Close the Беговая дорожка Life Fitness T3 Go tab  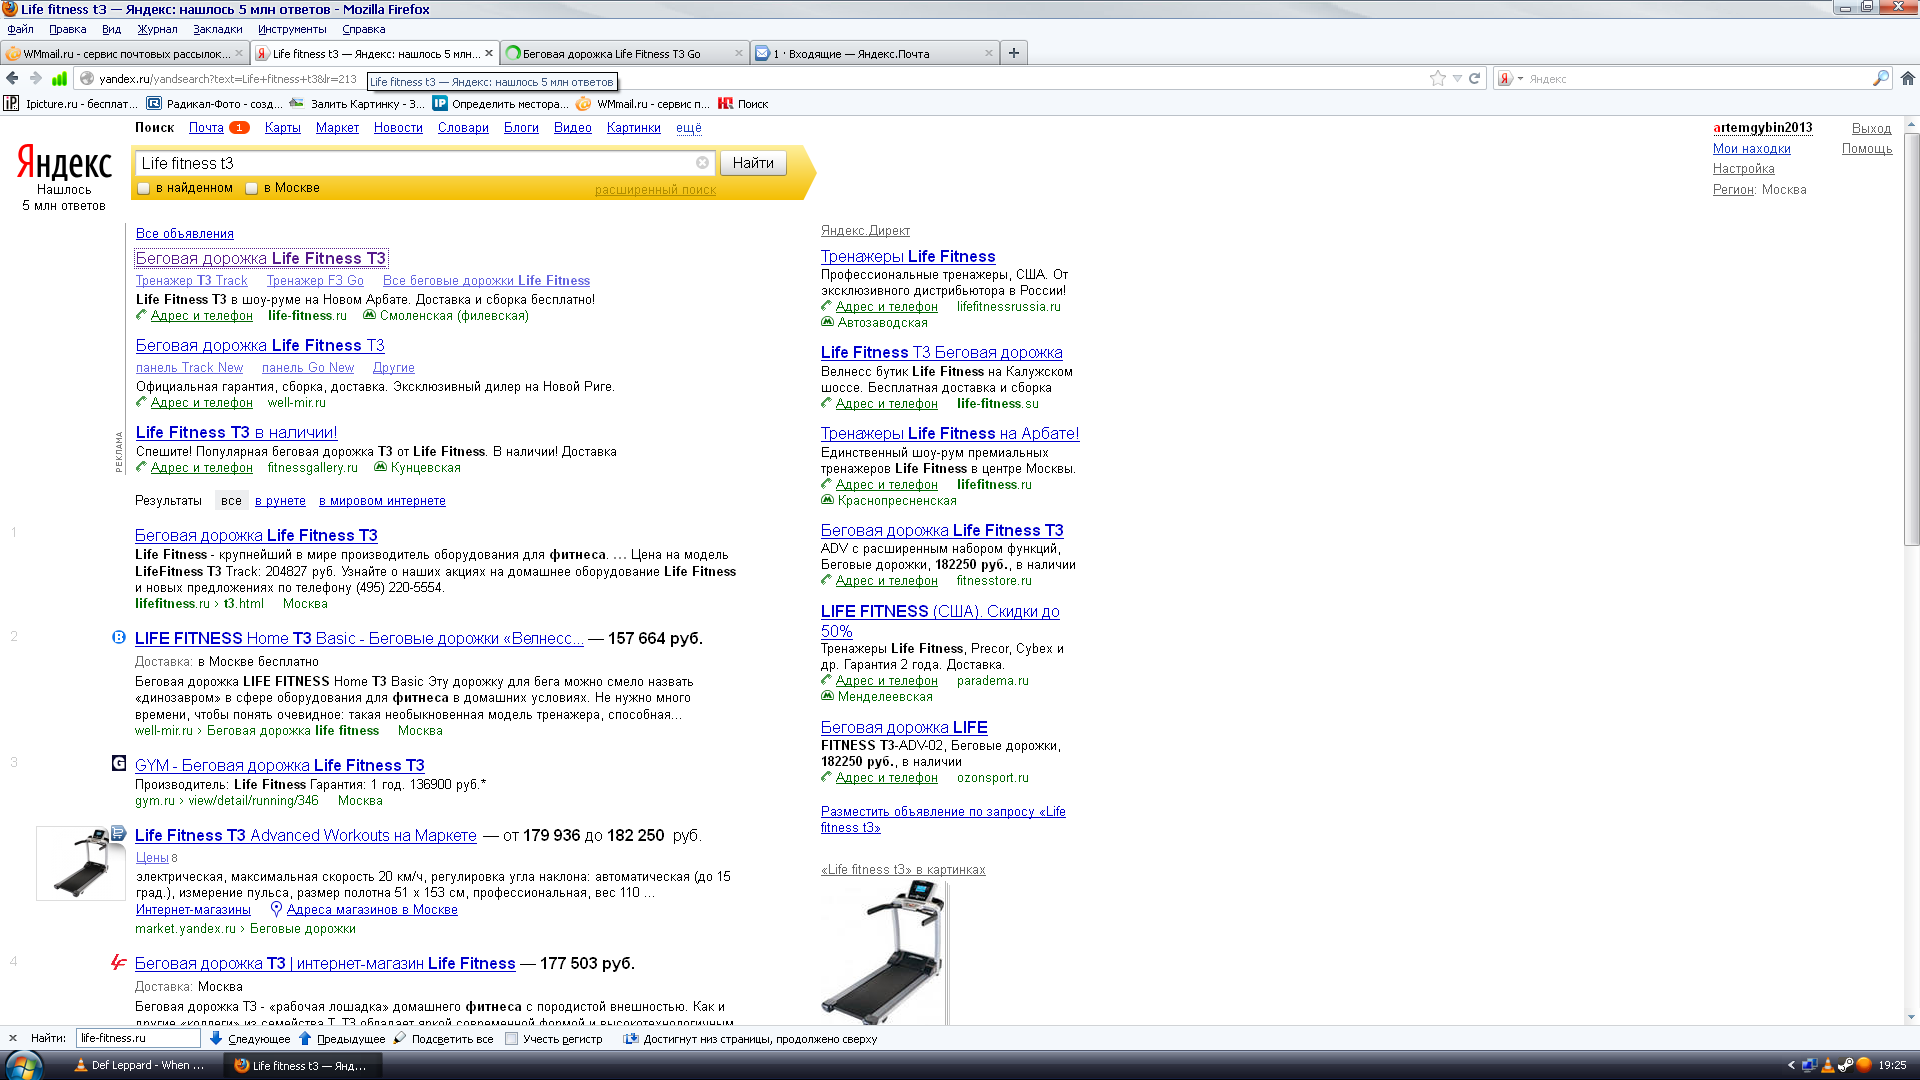[x=739, y=53]
